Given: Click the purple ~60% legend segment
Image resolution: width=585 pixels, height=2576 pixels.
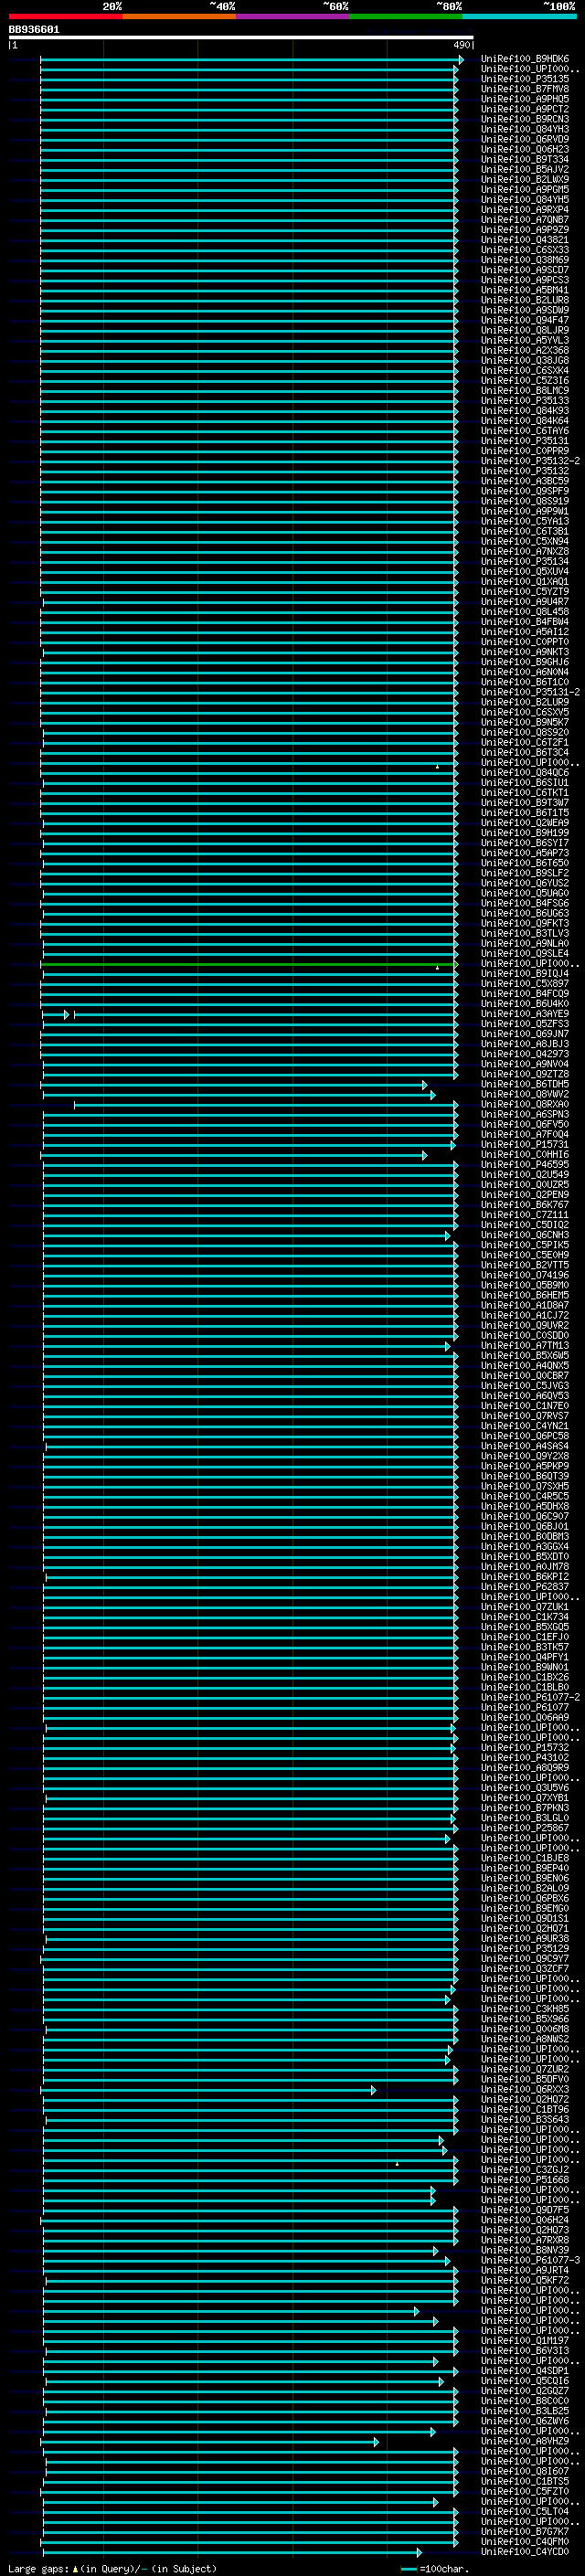Looking at the screenshot, I should pos(293,16).
